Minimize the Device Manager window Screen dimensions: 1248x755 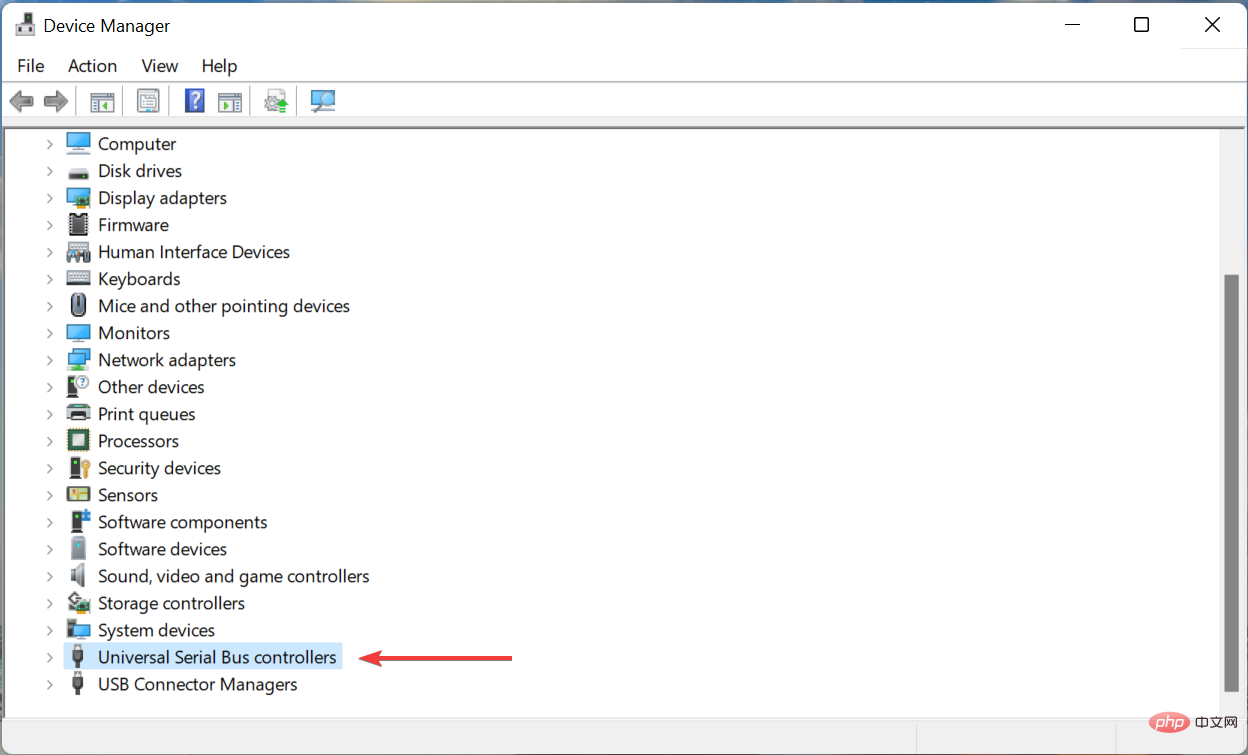tap(1071, 25)
